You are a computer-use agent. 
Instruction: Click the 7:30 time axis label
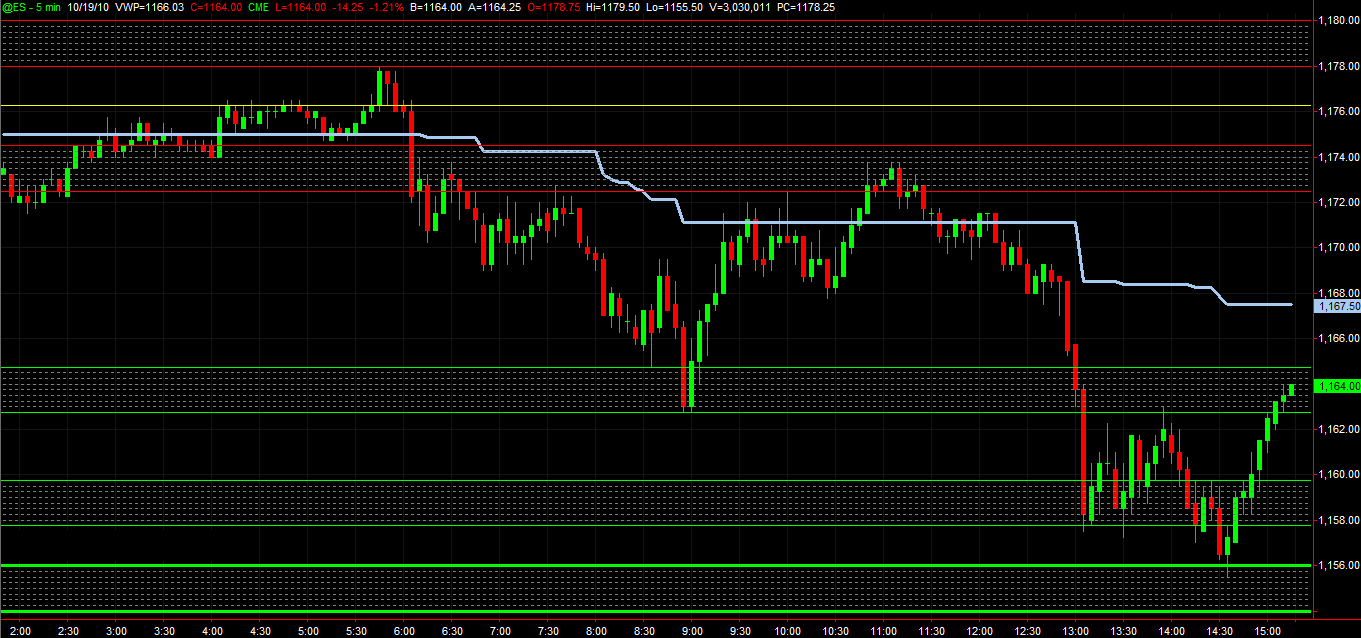pyautogui.click(x=548, y=631)
